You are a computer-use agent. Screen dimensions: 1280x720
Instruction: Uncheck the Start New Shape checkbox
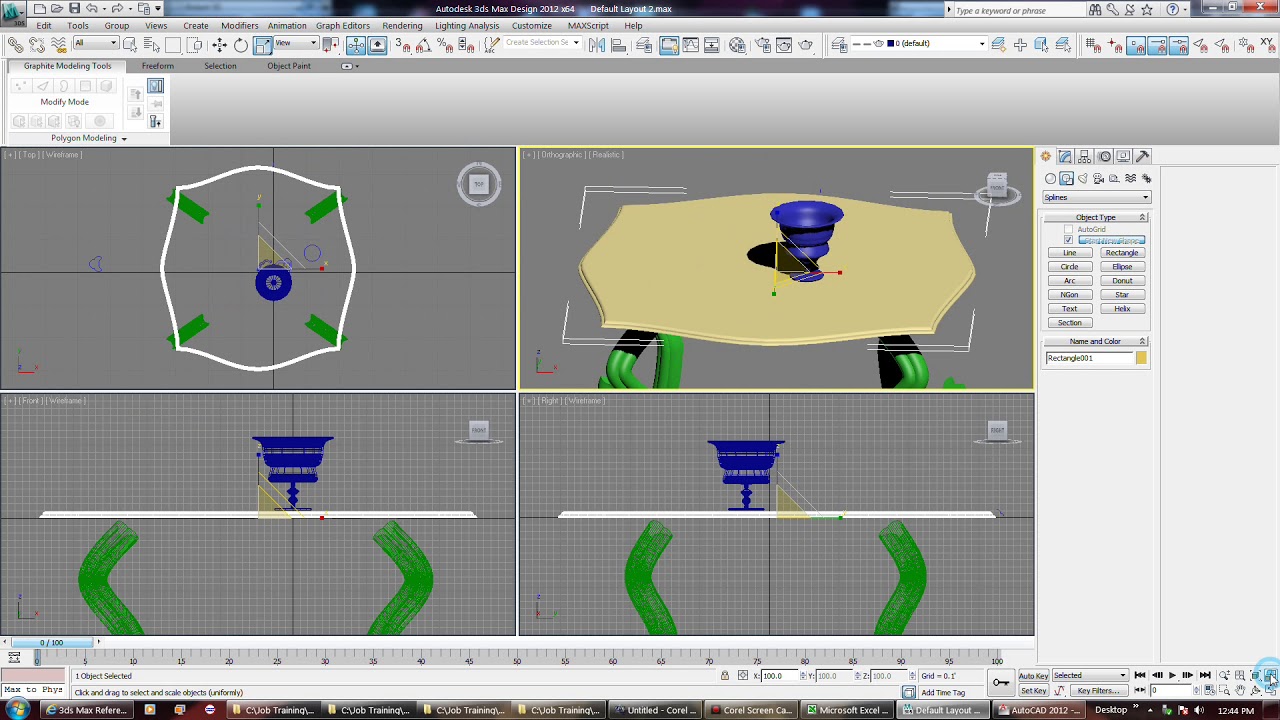[x=1068, y=241]
